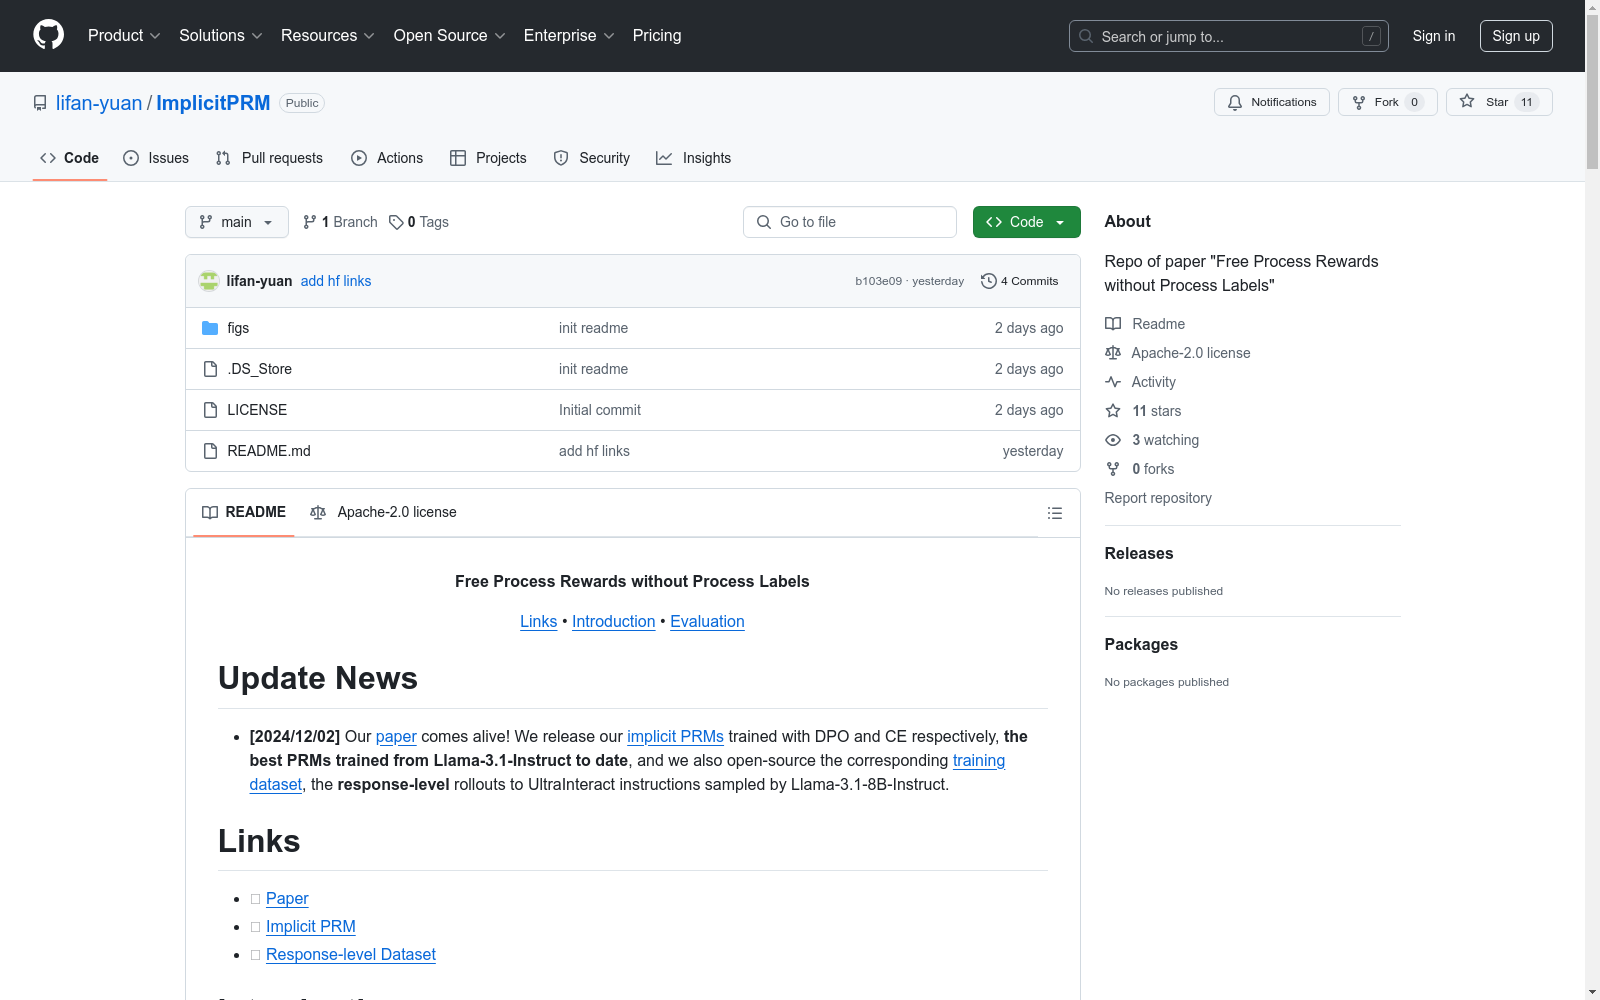The image size is (1600, 1000).
Task: Open the Pull requests tab
Action: pos(269,158)
